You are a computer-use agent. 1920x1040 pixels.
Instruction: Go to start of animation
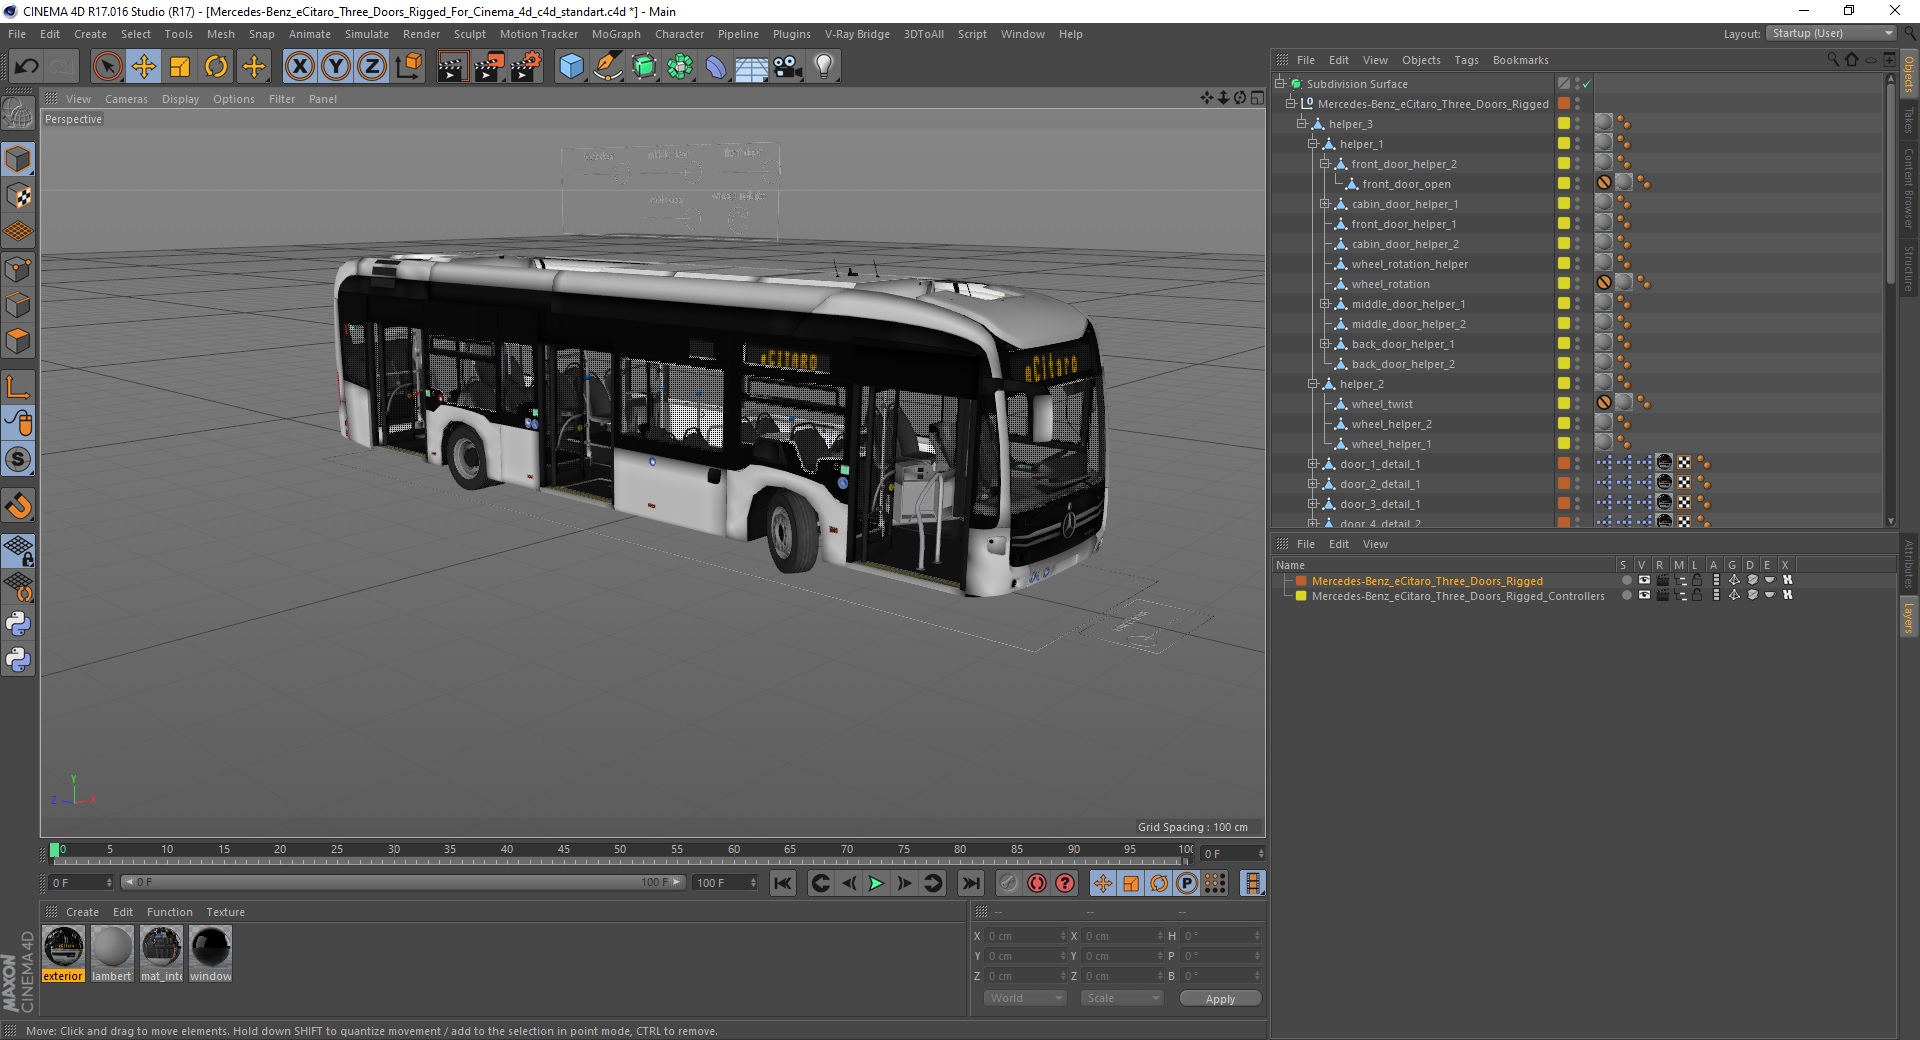pos(783,883)
